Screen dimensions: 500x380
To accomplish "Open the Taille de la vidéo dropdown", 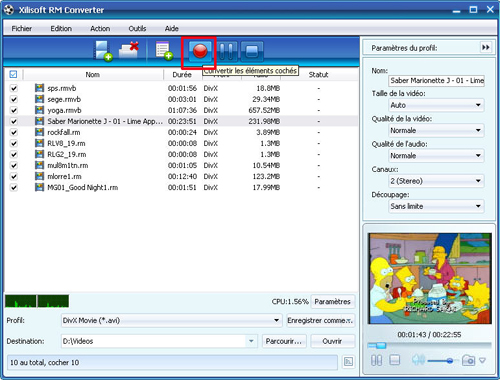I will click(x=436, y=105).
